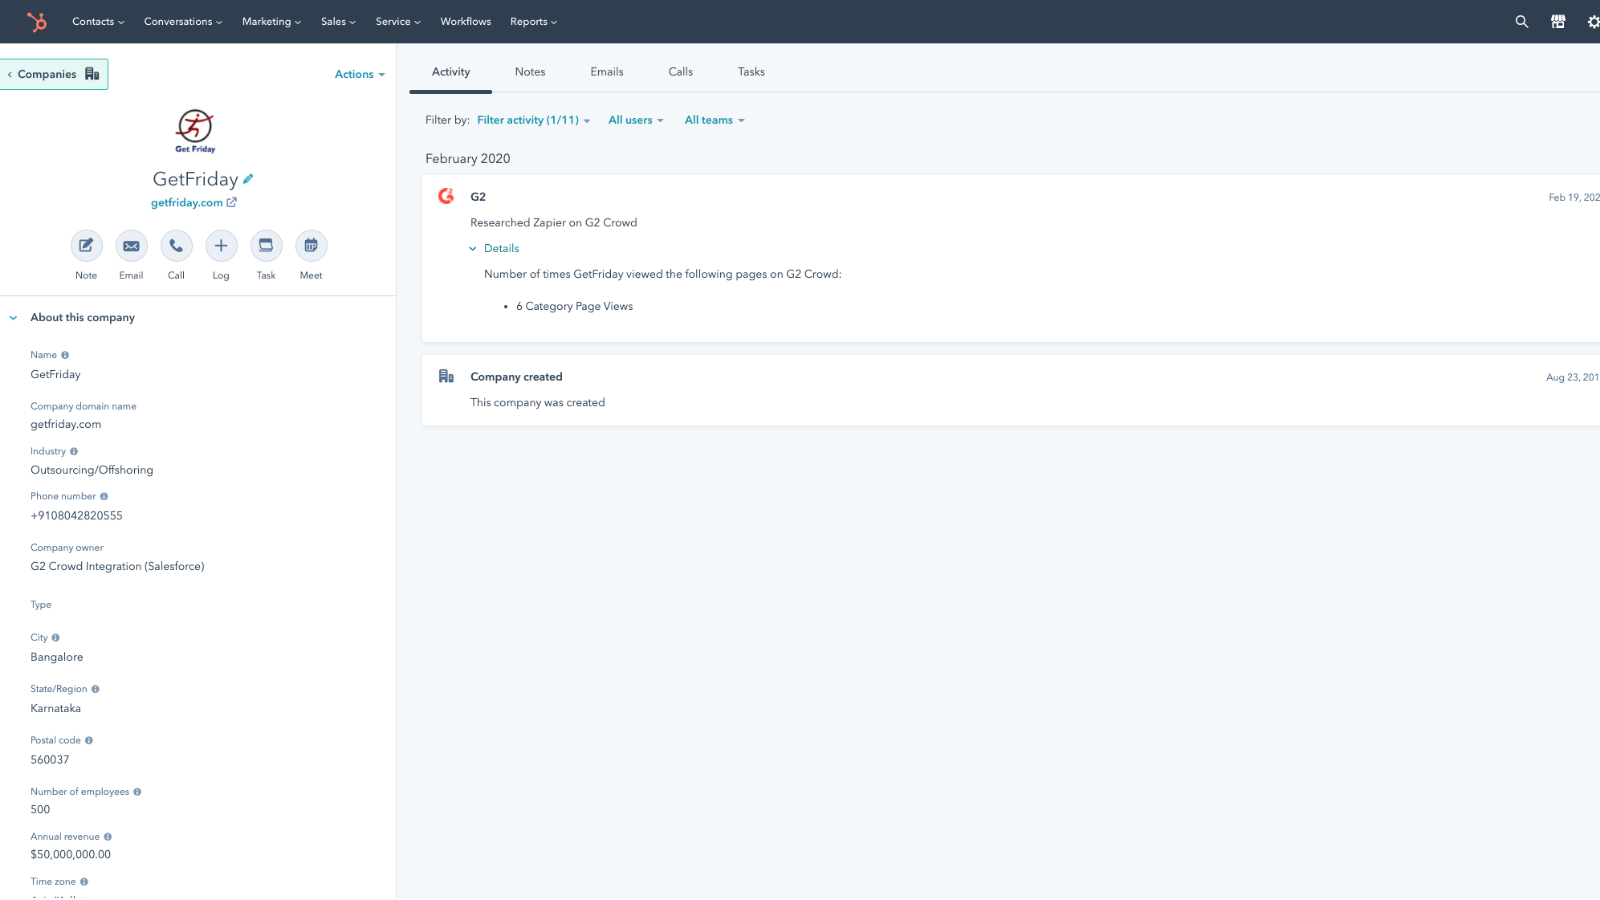The image size is (1600, 900).
Task: Go back to Companies list
Action: tap(54, 74)
